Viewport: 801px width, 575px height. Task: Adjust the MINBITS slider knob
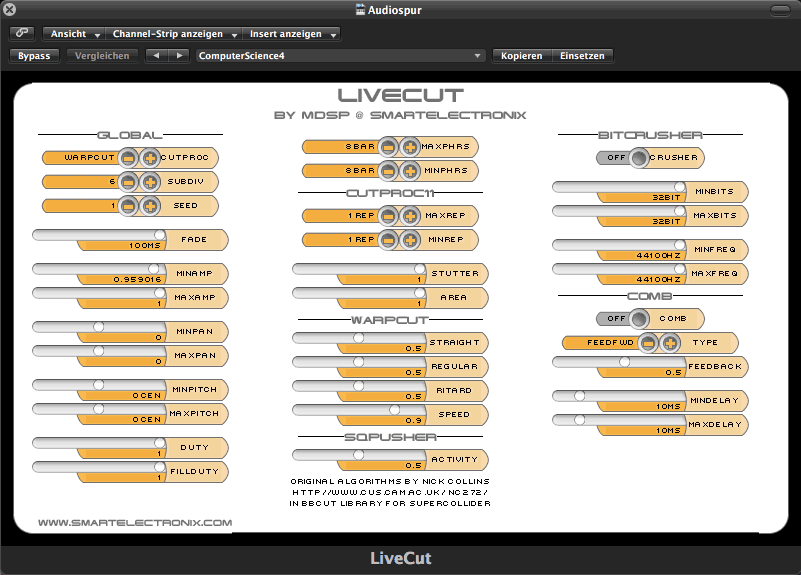coord(680,186)
